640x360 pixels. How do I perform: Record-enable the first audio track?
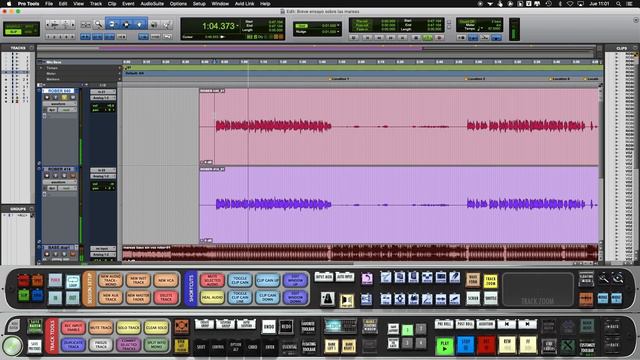[x=47, y=97]
